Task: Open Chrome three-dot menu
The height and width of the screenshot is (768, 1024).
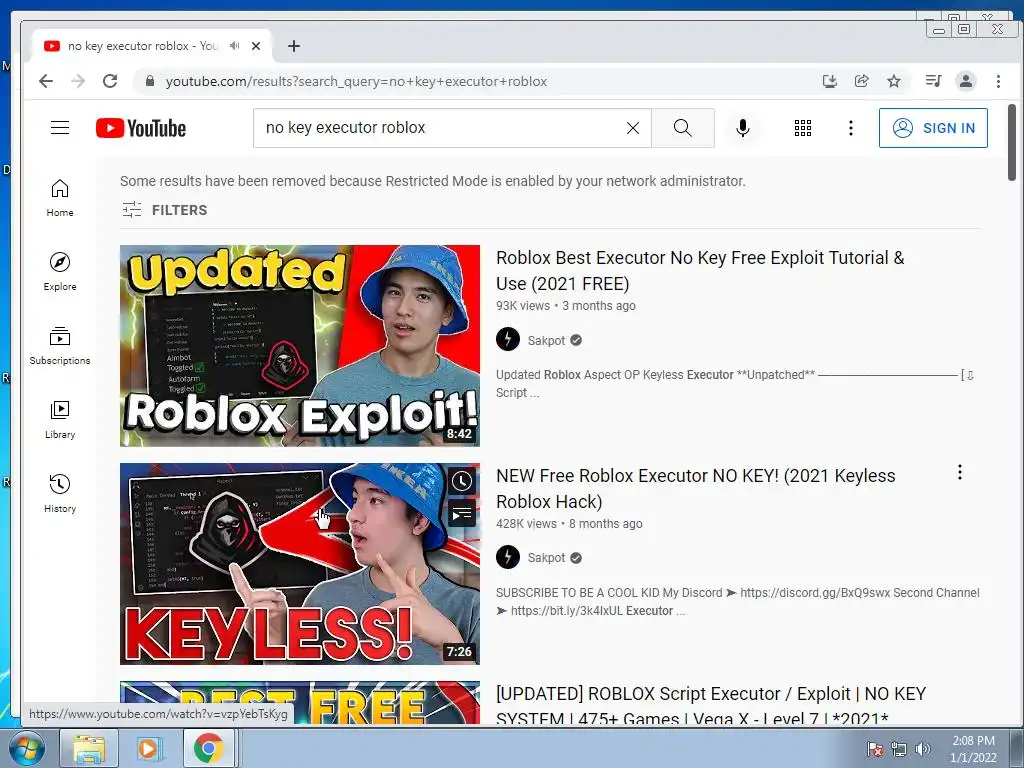Action: [998, 81]
